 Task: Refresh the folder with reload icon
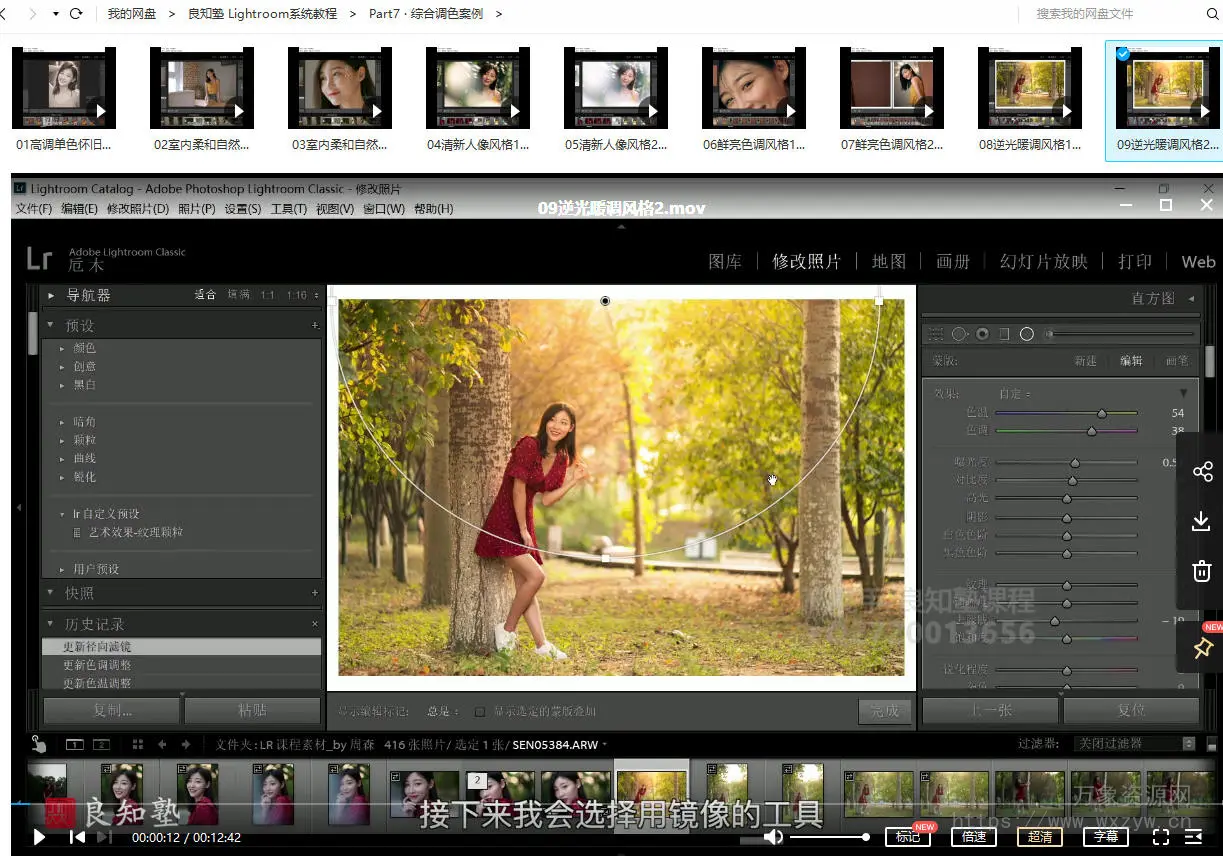click(76, 14)
